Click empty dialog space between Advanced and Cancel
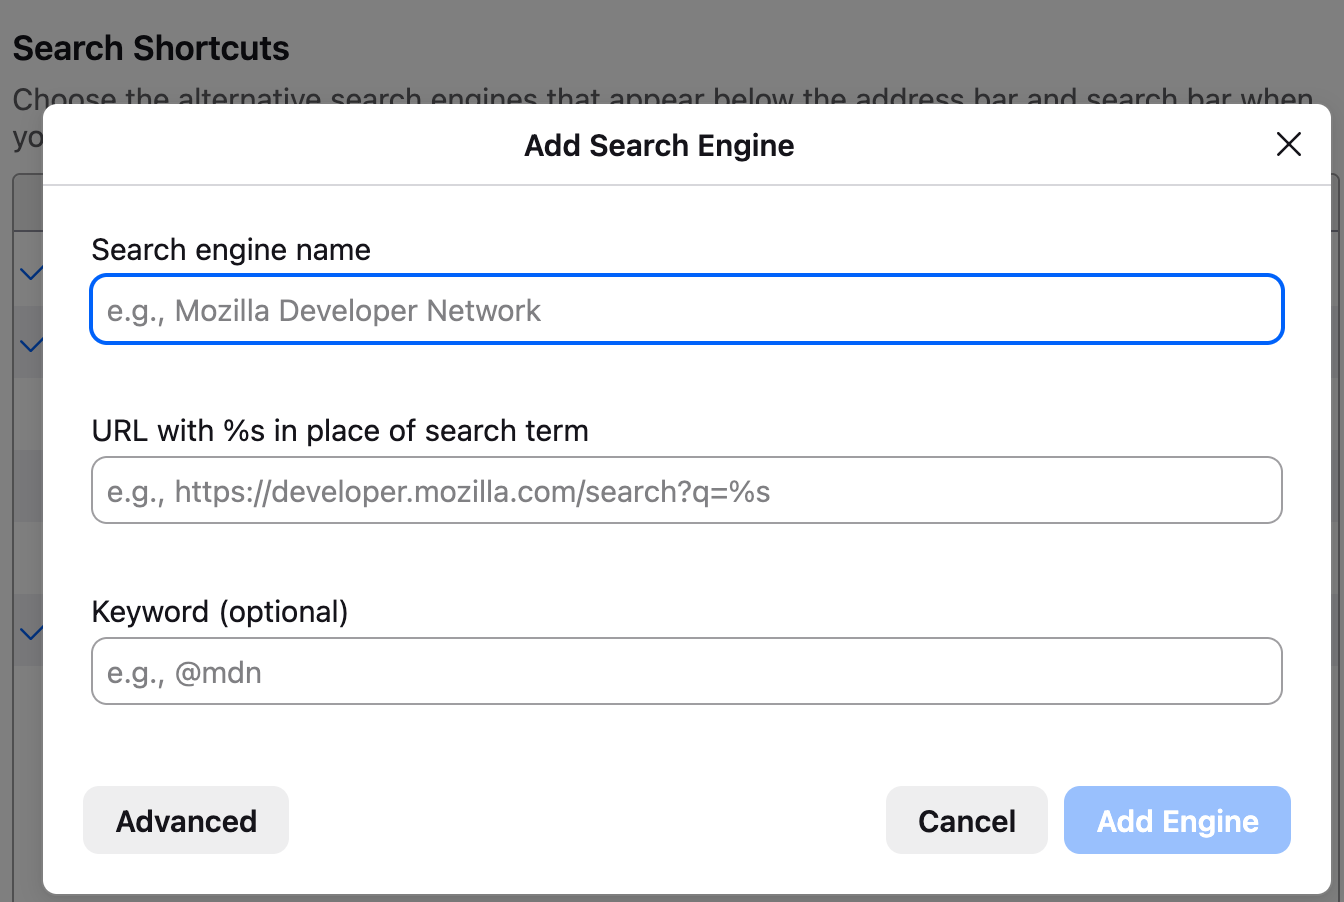This screenshot has width=1344, height=902. click(x=585, y=821)
